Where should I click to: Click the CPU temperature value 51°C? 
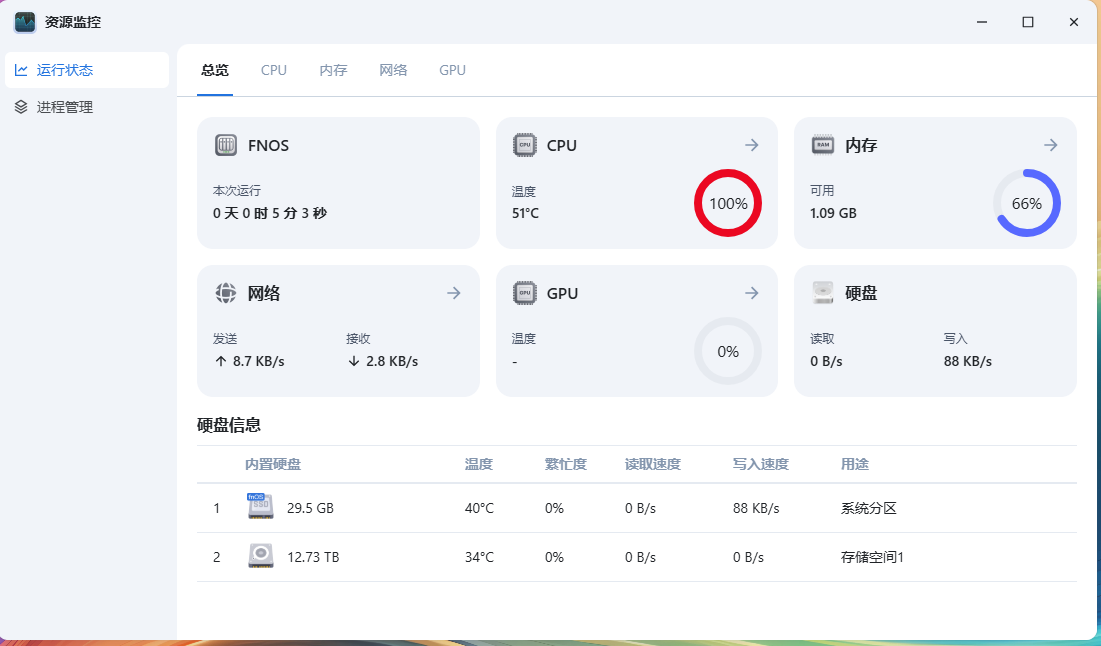[525, 213]
